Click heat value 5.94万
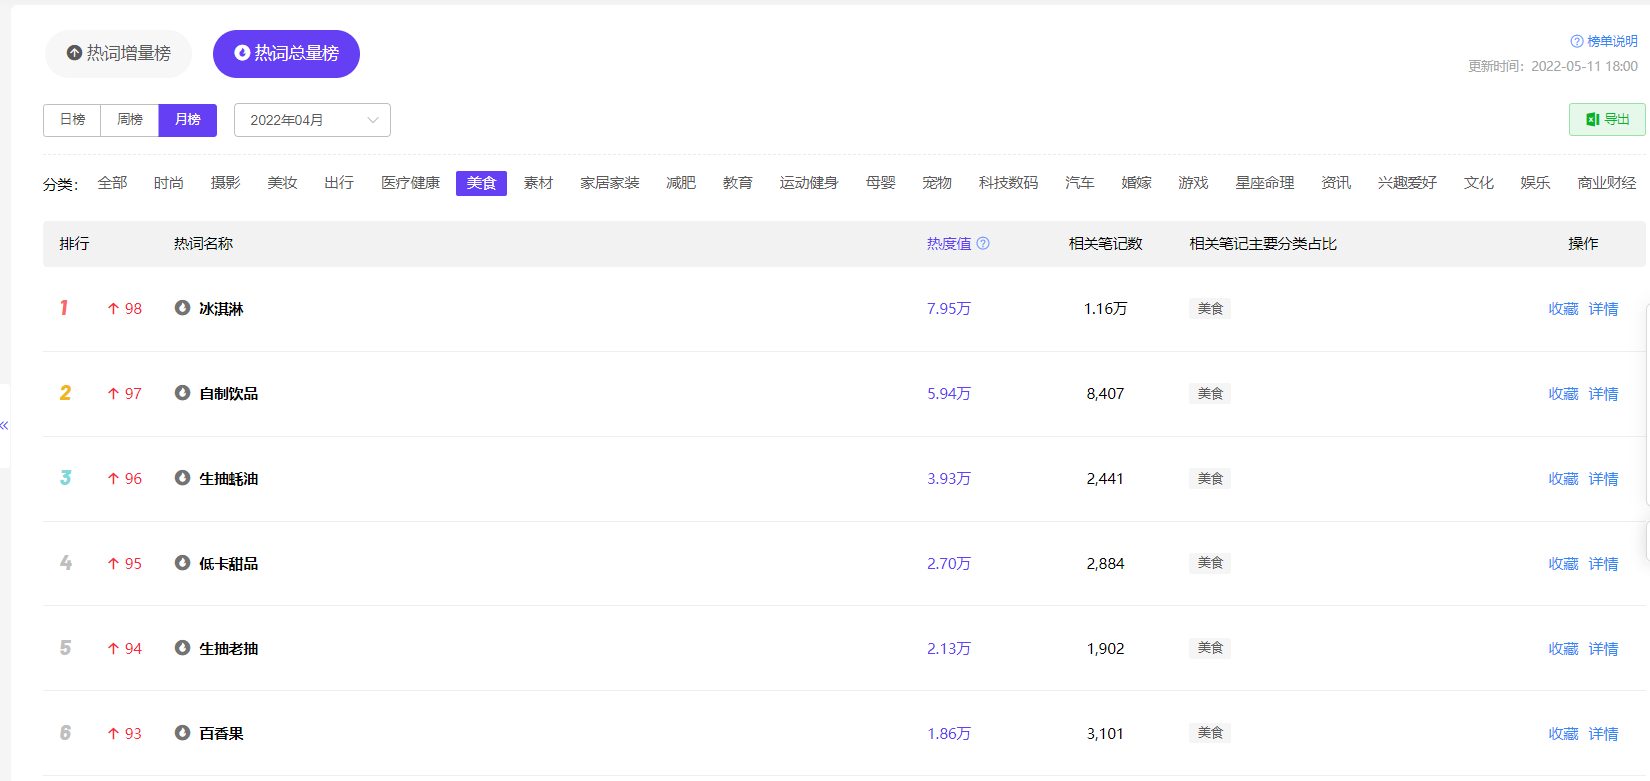Screen dimensions: 1650x781 (x=949, y=394)
